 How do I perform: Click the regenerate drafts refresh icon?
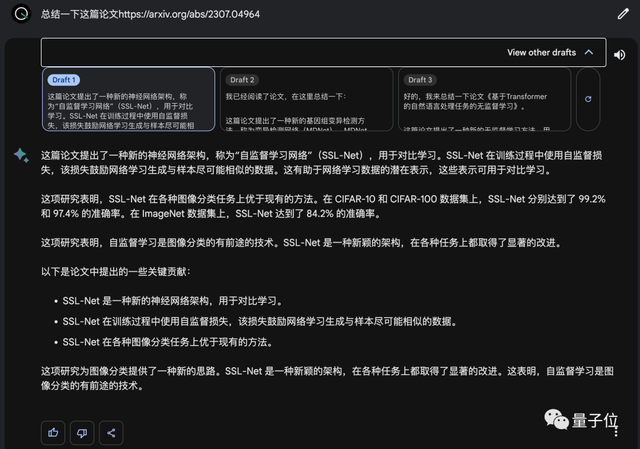[588, 99]
